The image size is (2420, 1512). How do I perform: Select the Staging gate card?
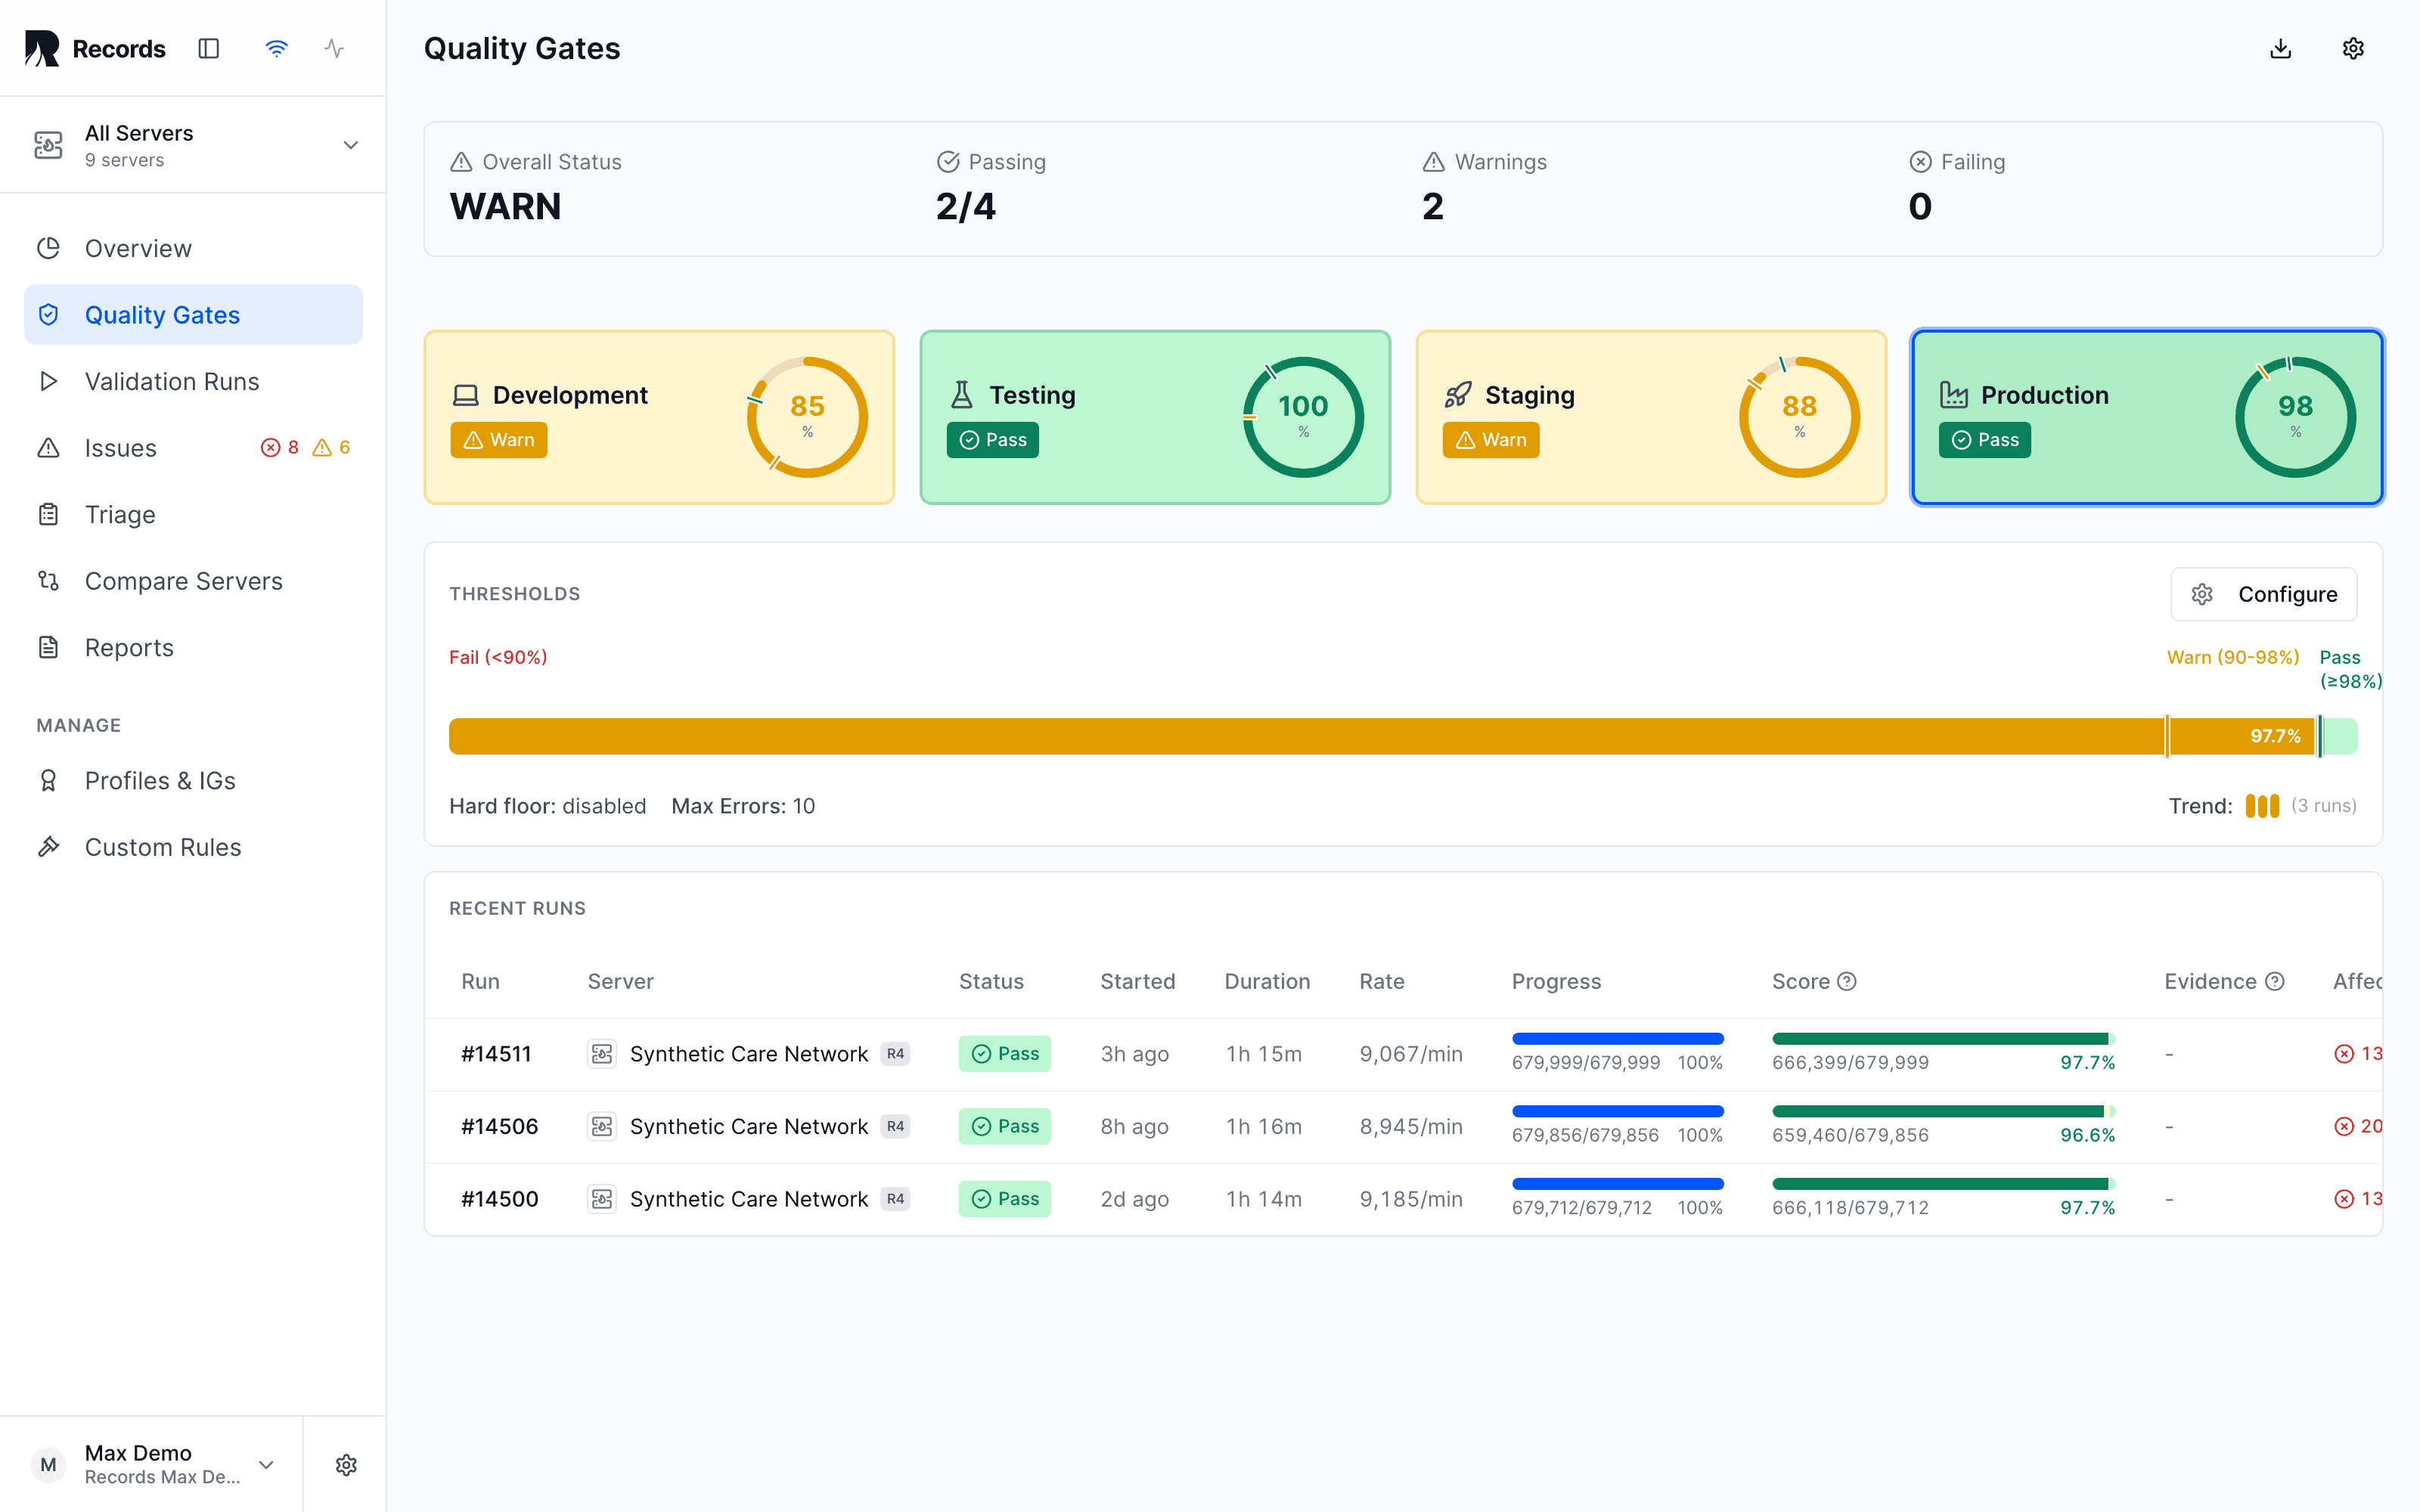(x=1651, y=417)
